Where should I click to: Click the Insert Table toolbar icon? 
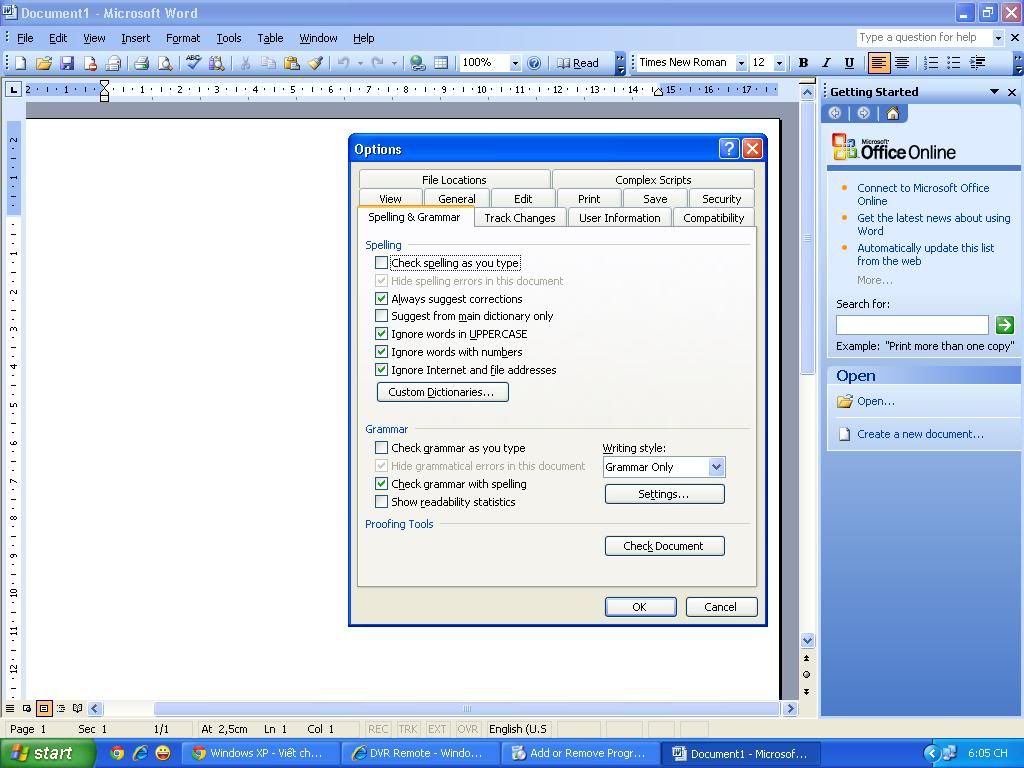click(441, 63)
